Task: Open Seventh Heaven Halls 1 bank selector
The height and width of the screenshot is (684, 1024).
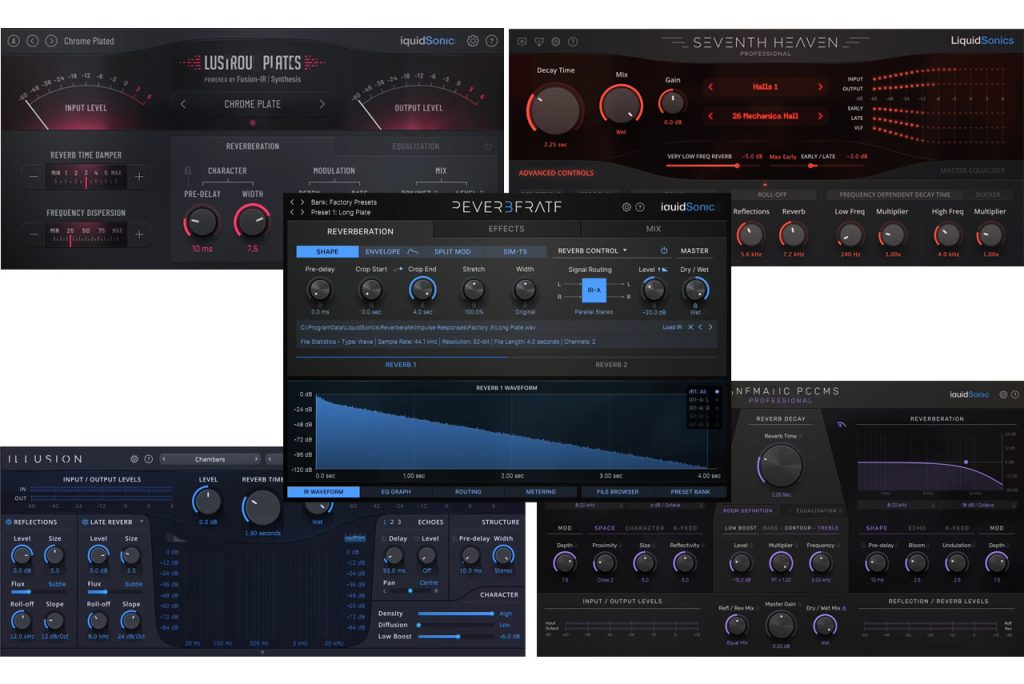Action: pos(764,87)
